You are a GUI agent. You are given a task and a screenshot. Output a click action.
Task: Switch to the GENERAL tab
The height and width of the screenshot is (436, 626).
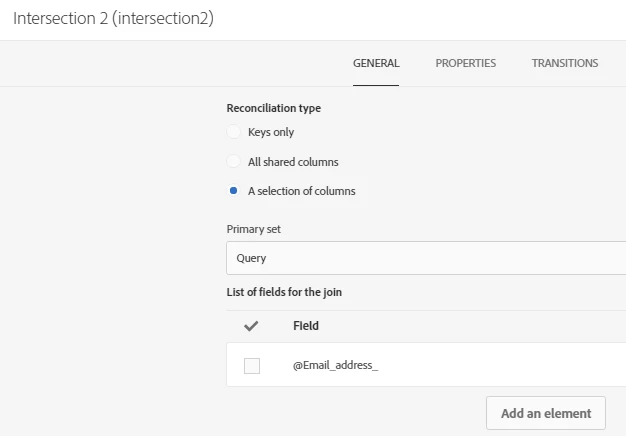376,63
